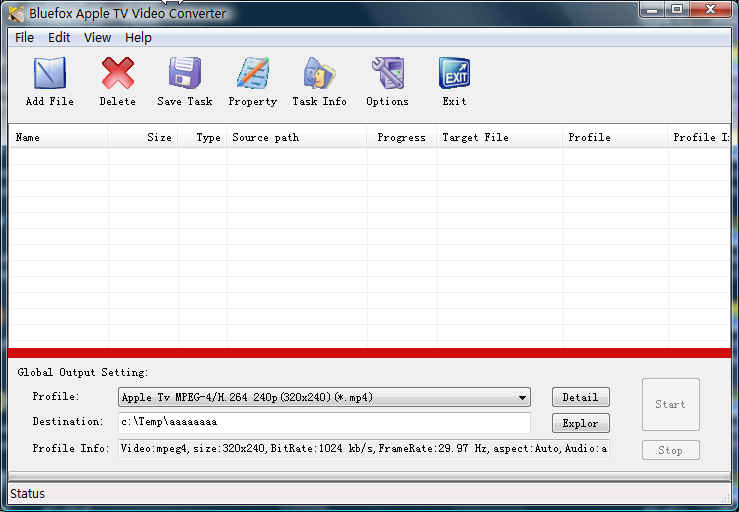The height and width of the screenshot is (512, 739).
Task: Click the Progress column header
Action: (402, 138)
